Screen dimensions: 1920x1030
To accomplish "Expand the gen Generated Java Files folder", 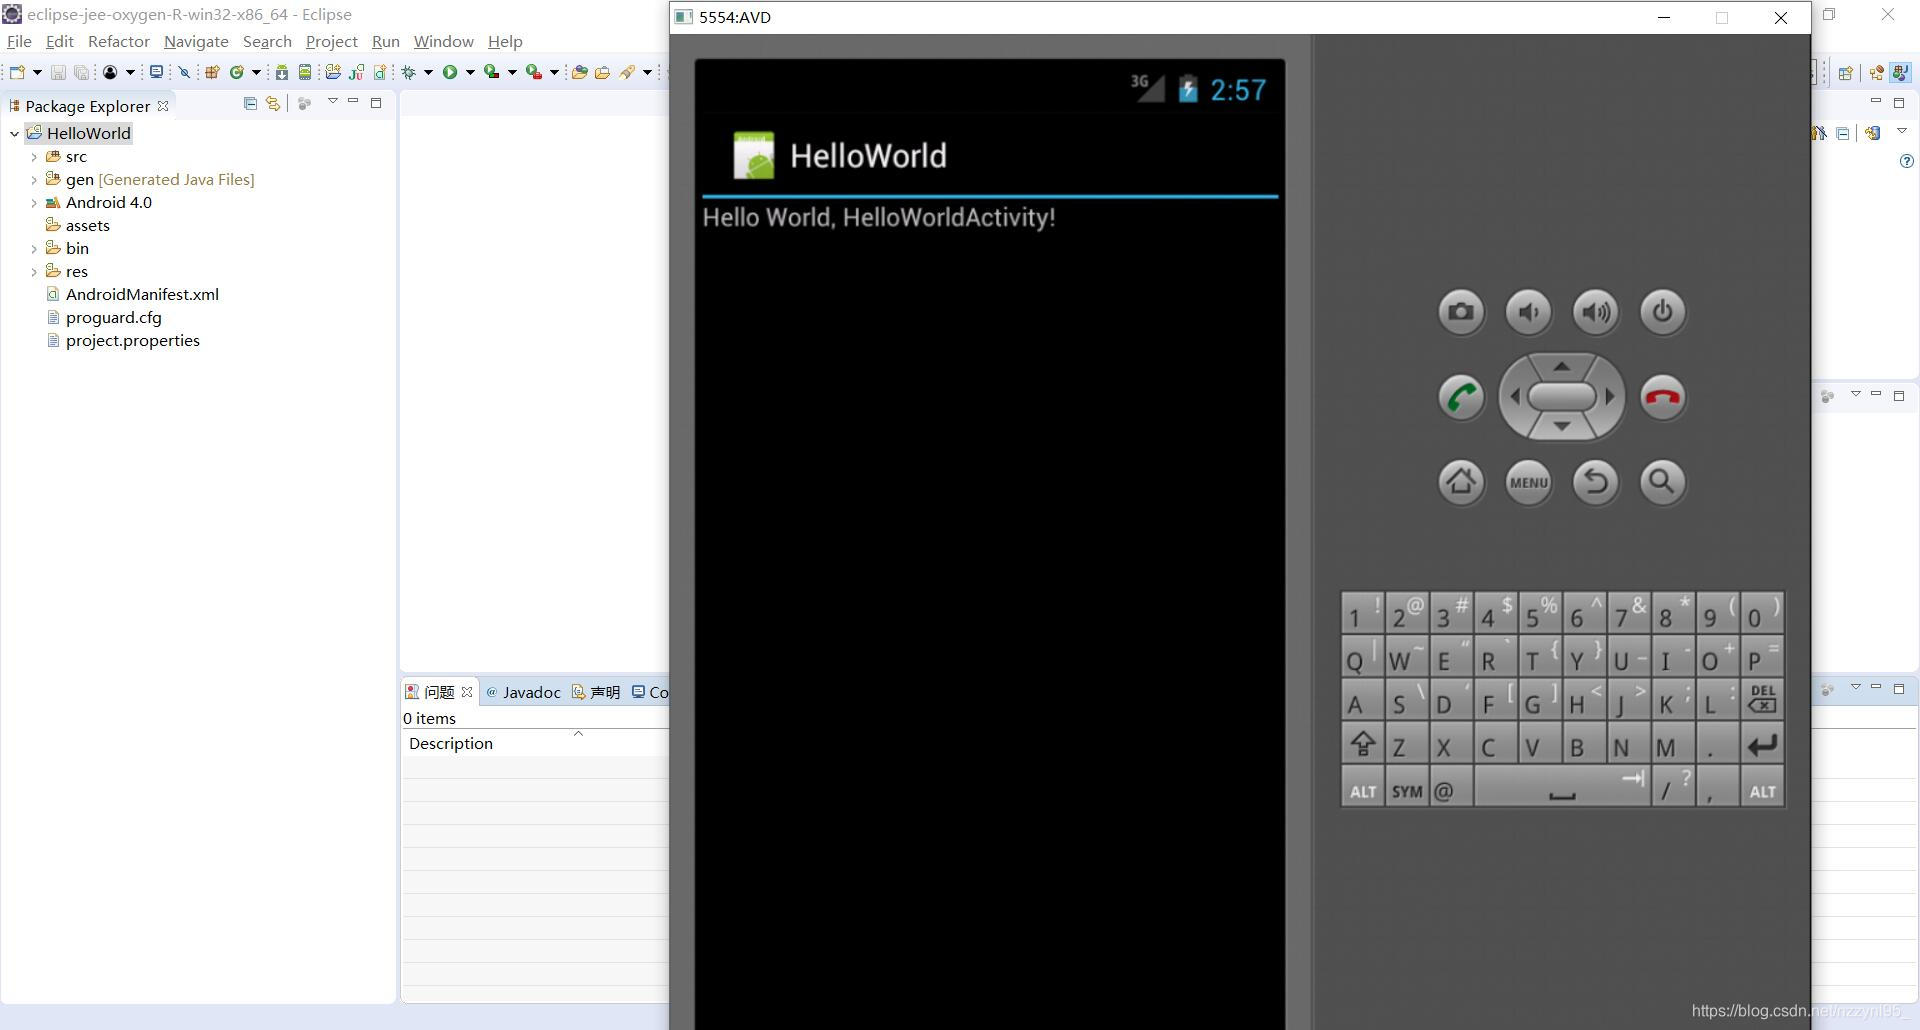I will 34,180.
